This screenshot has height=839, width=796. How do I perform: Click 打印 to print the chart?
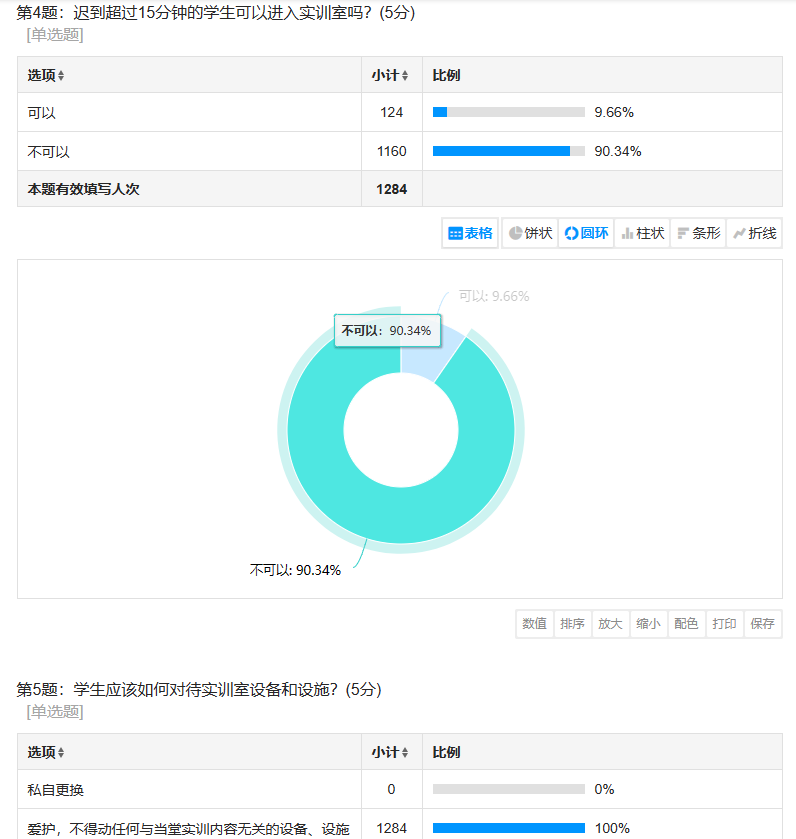(725, 624)
